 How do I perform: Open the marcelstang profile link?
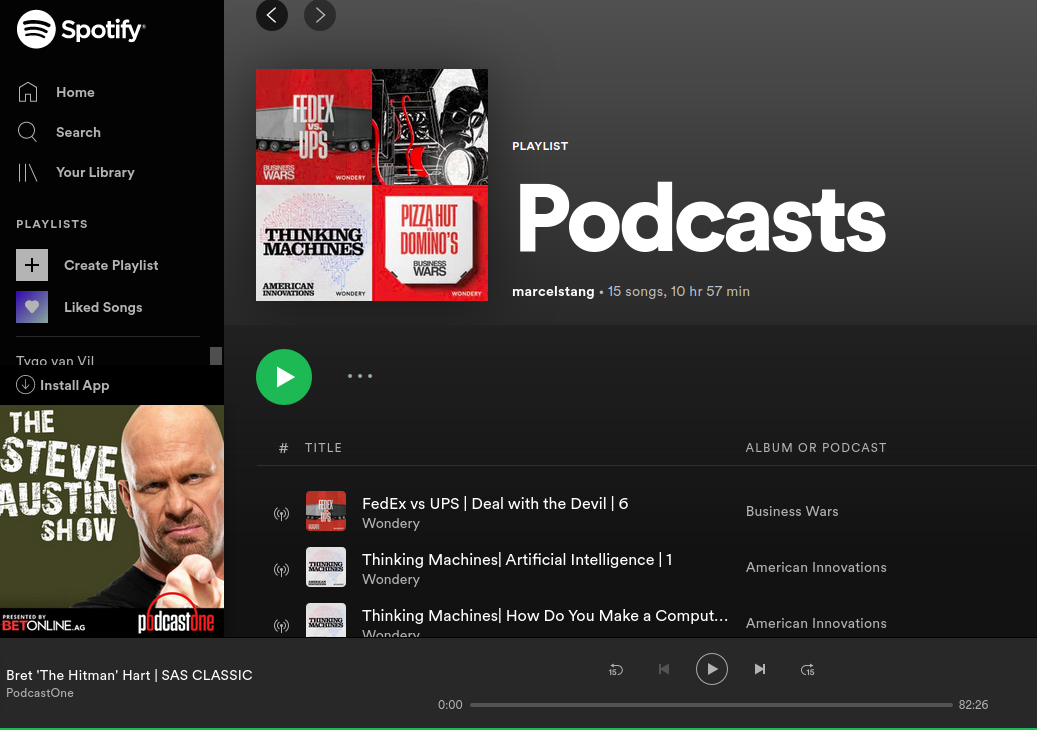(553, 292)
